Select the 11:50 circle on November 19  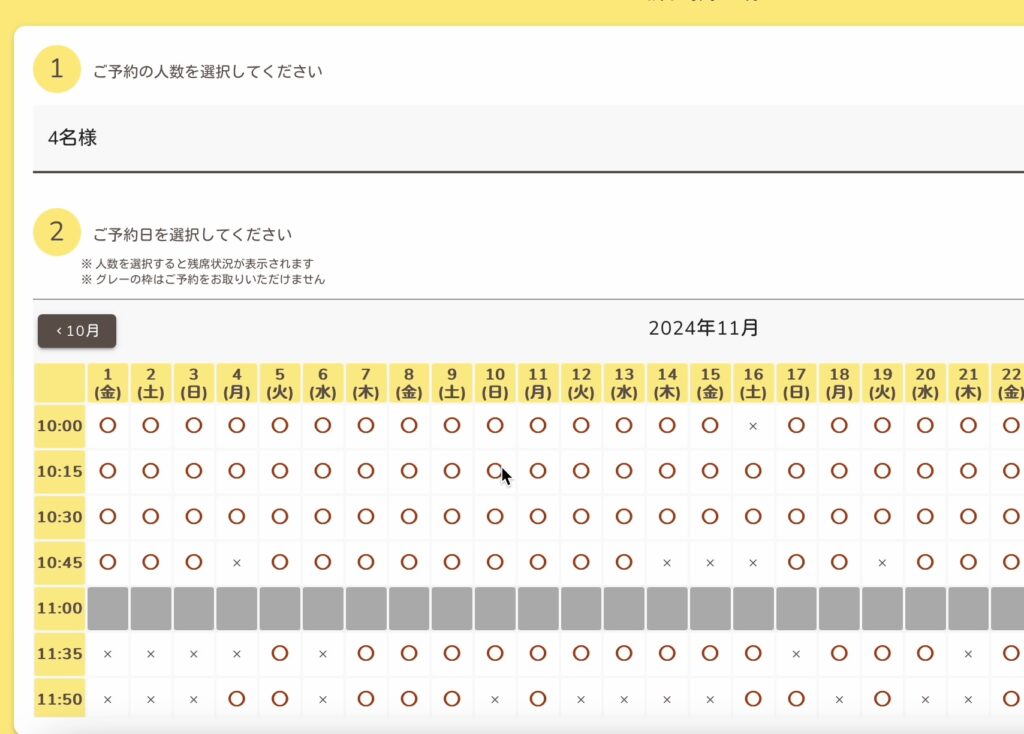click(882, 699)
